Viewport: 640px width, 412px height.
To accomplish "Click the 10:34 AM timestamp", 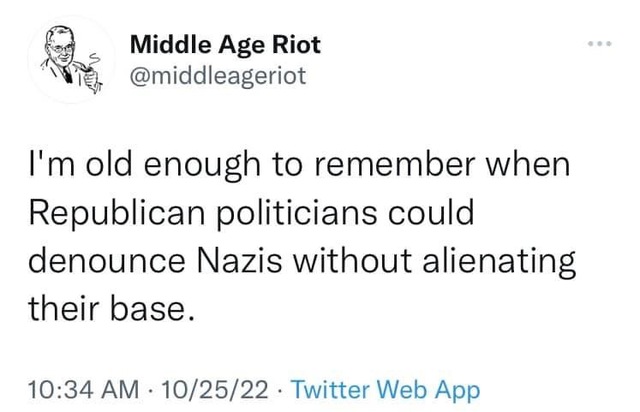I will pyautogui.click(x=84, y=389).
